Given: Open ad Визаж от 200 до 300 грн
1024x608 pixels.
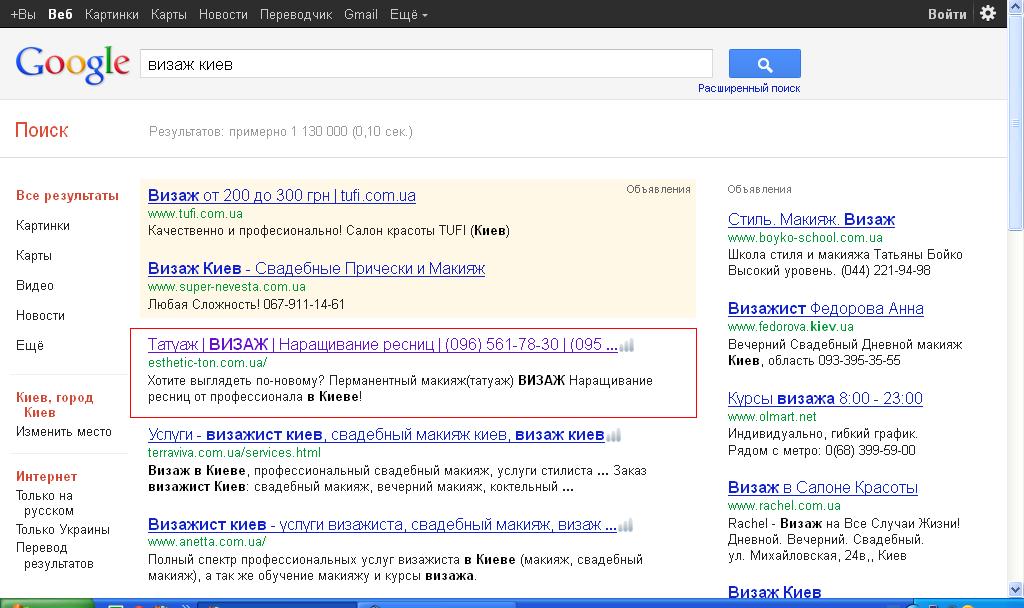Looking at the screenshot, I should (281, 195).
